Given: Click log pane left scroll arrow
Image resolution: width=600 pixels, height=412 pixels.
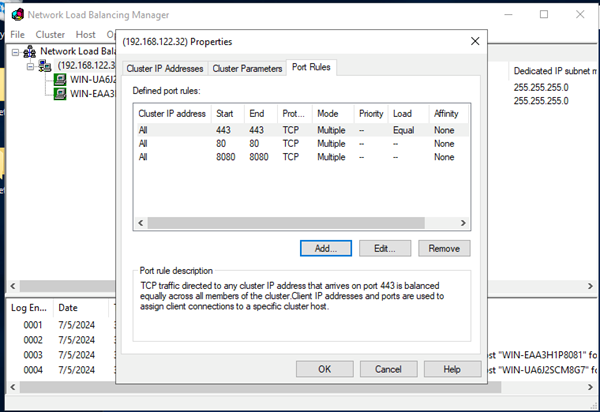Looking at the screenshot, I should [x=13, y=387].
